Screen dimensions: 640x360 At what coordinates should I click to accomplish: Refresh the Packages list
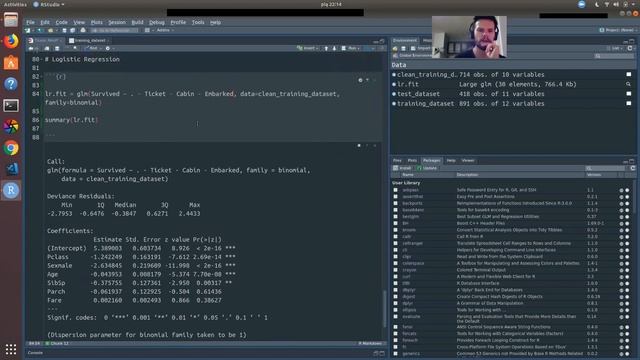coord(632,168)
